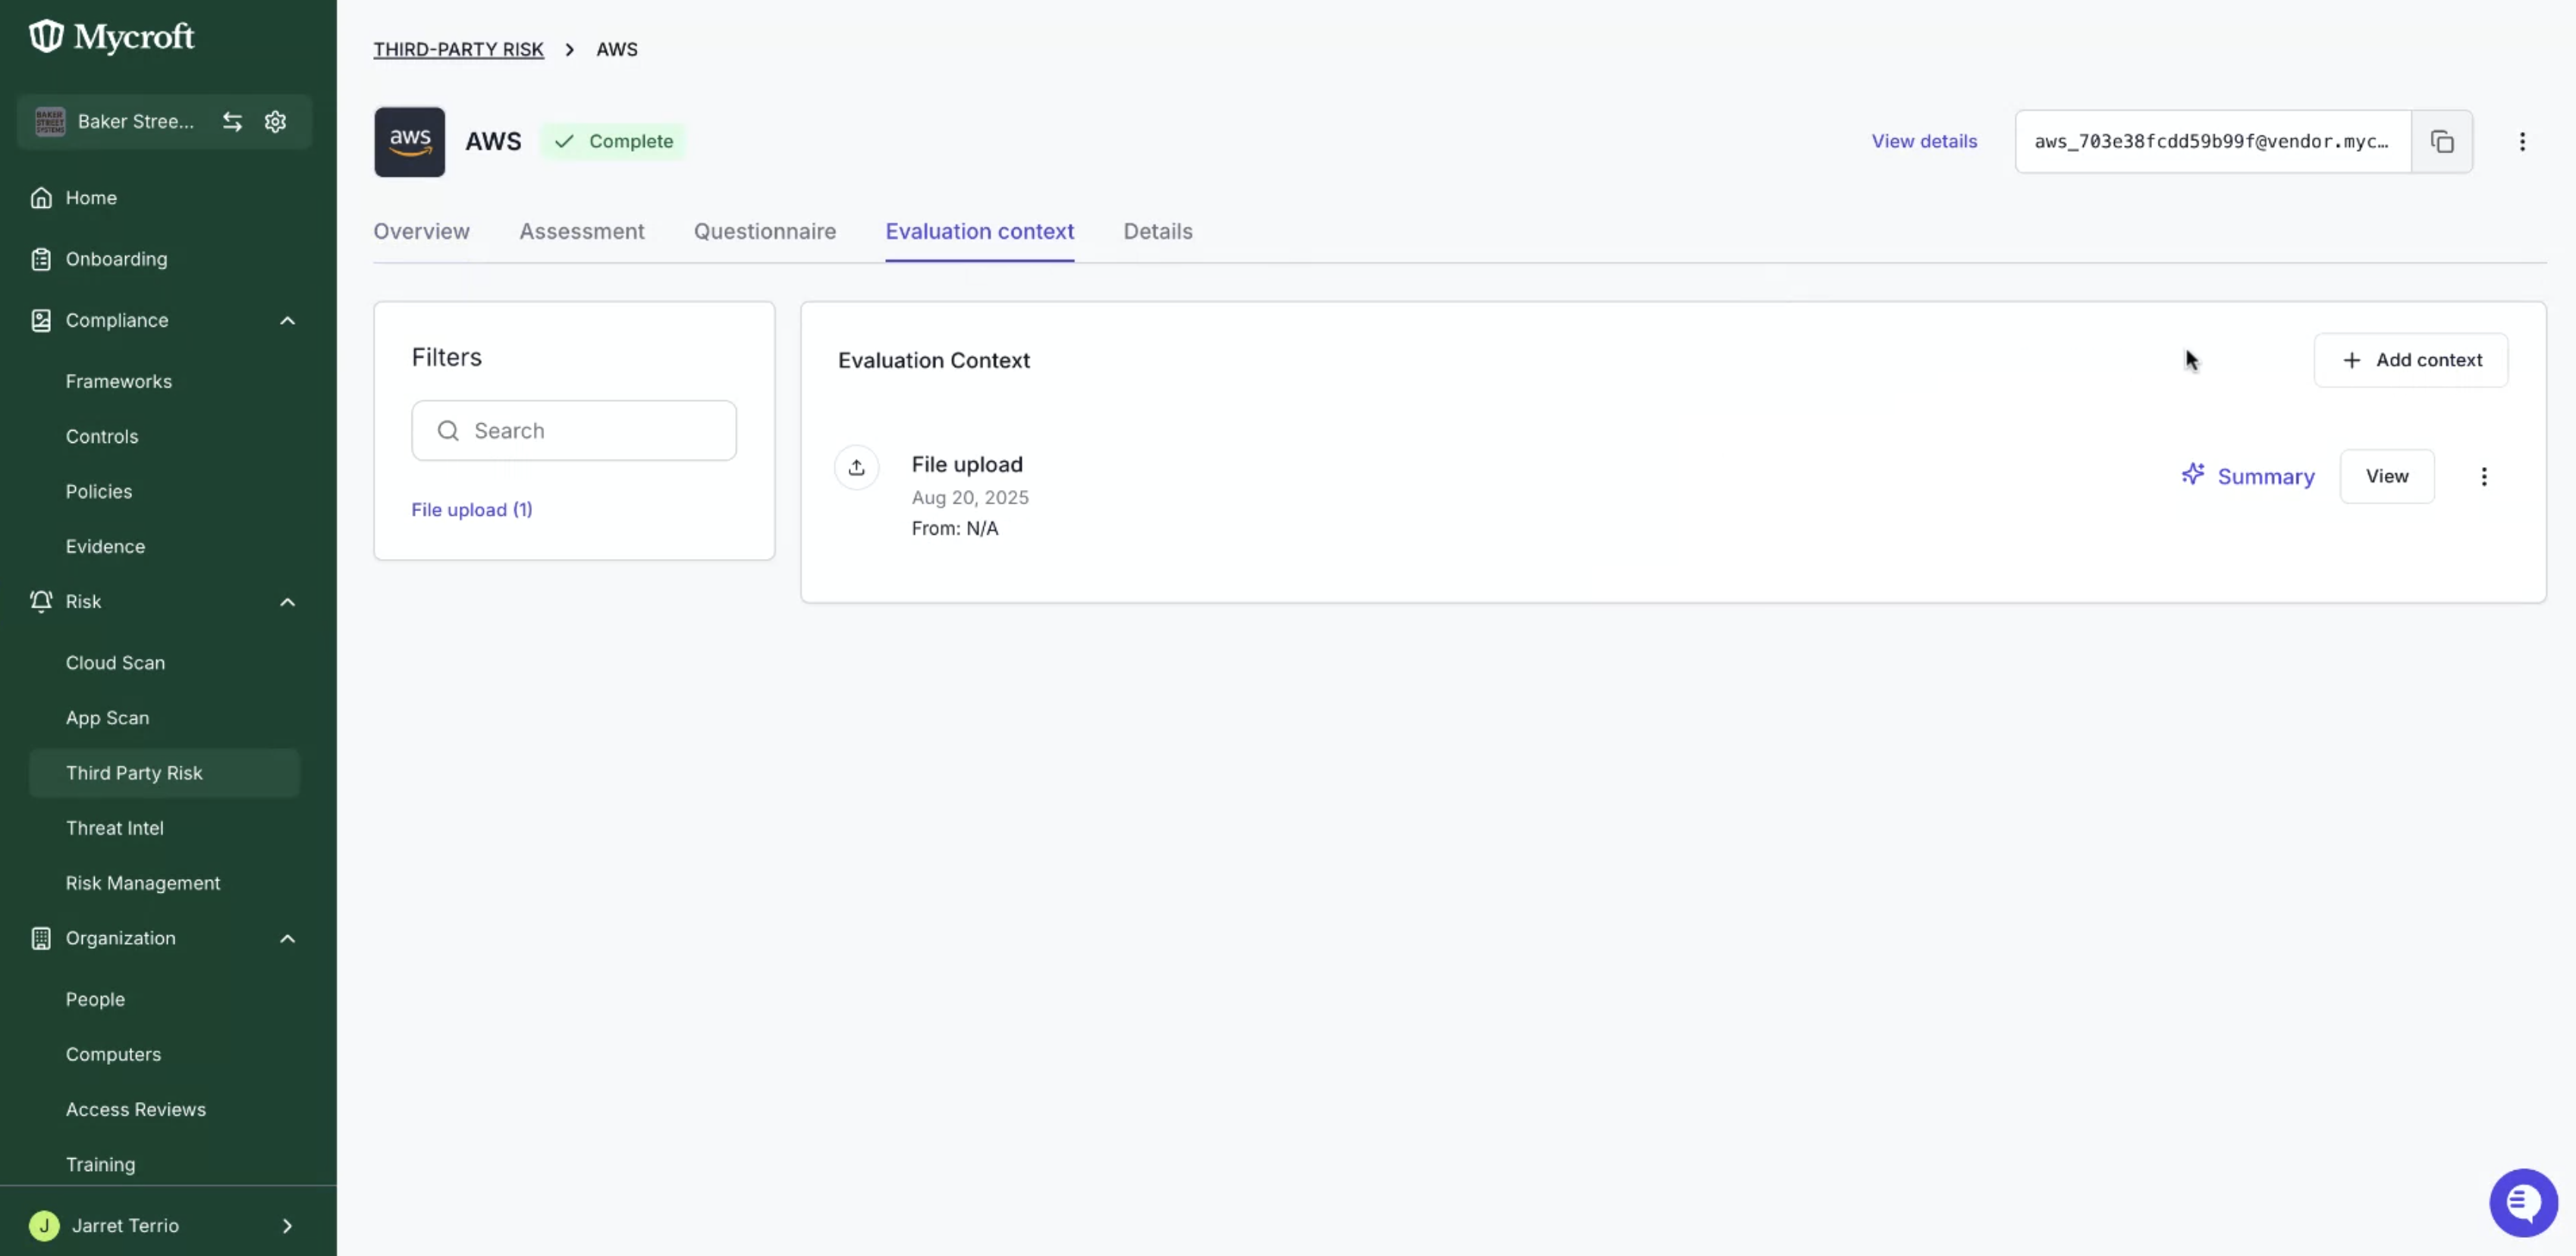Click the Mycroft logo
This screenshot has width=2576, height=1256.
pos(112,37)
